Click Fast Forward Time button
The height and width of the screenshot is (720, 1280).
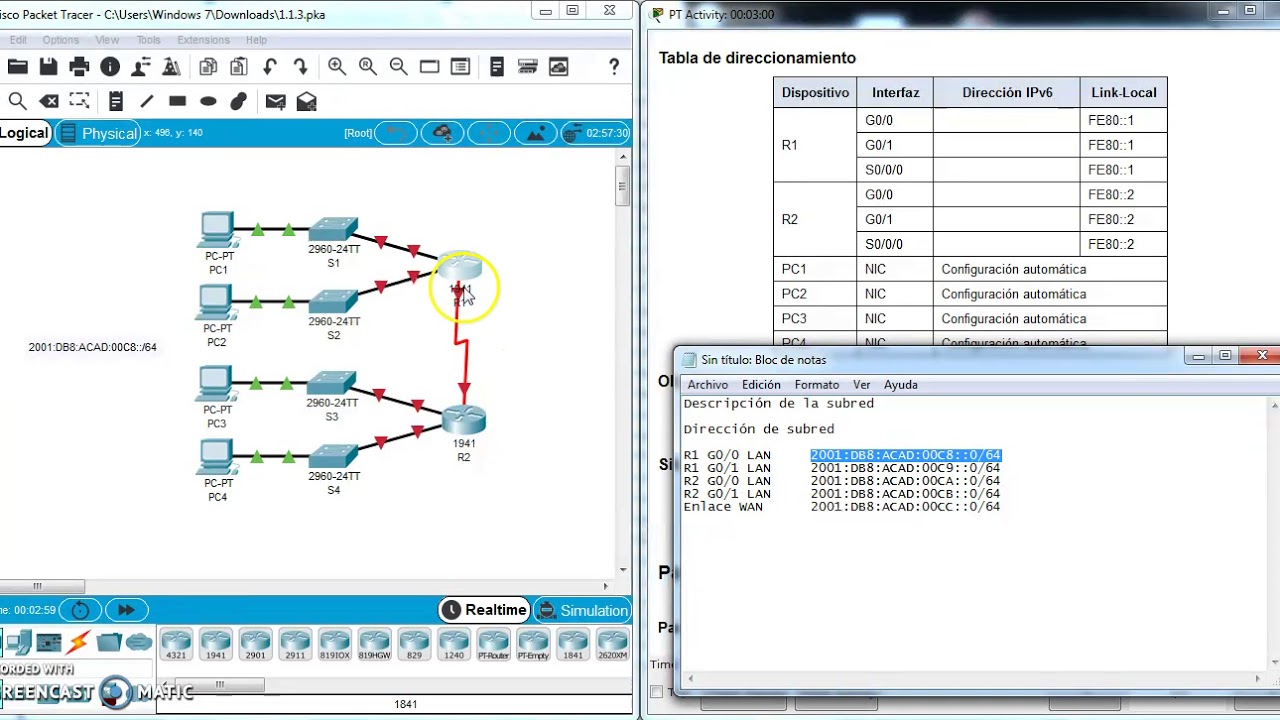126,610
